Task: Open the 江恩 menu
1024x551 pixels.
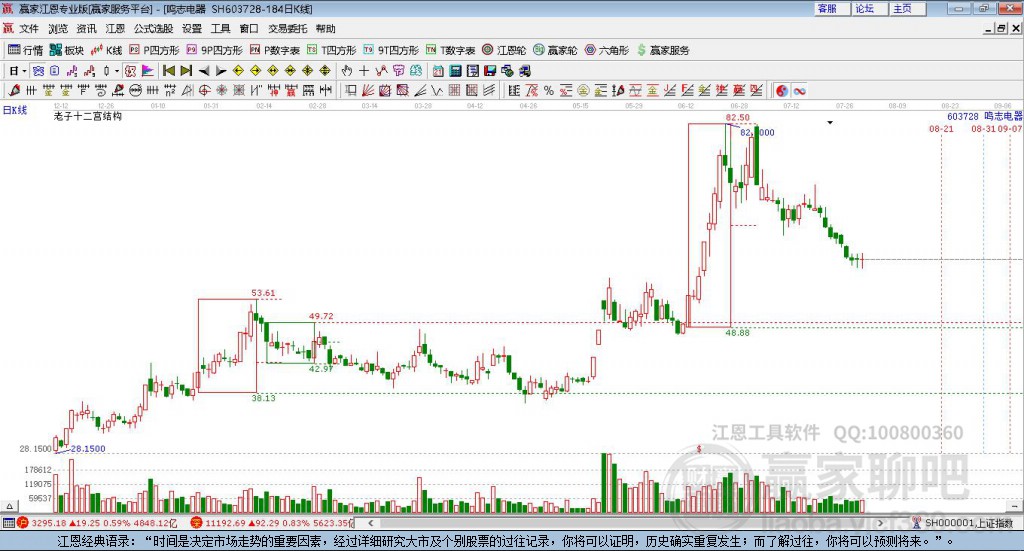Action: tap(115, 29)
